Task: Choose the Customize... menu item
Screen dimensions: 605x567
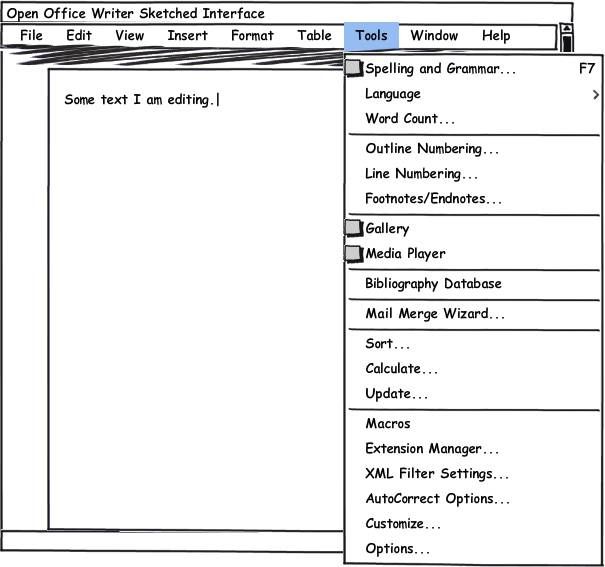Action: (473, 524)
